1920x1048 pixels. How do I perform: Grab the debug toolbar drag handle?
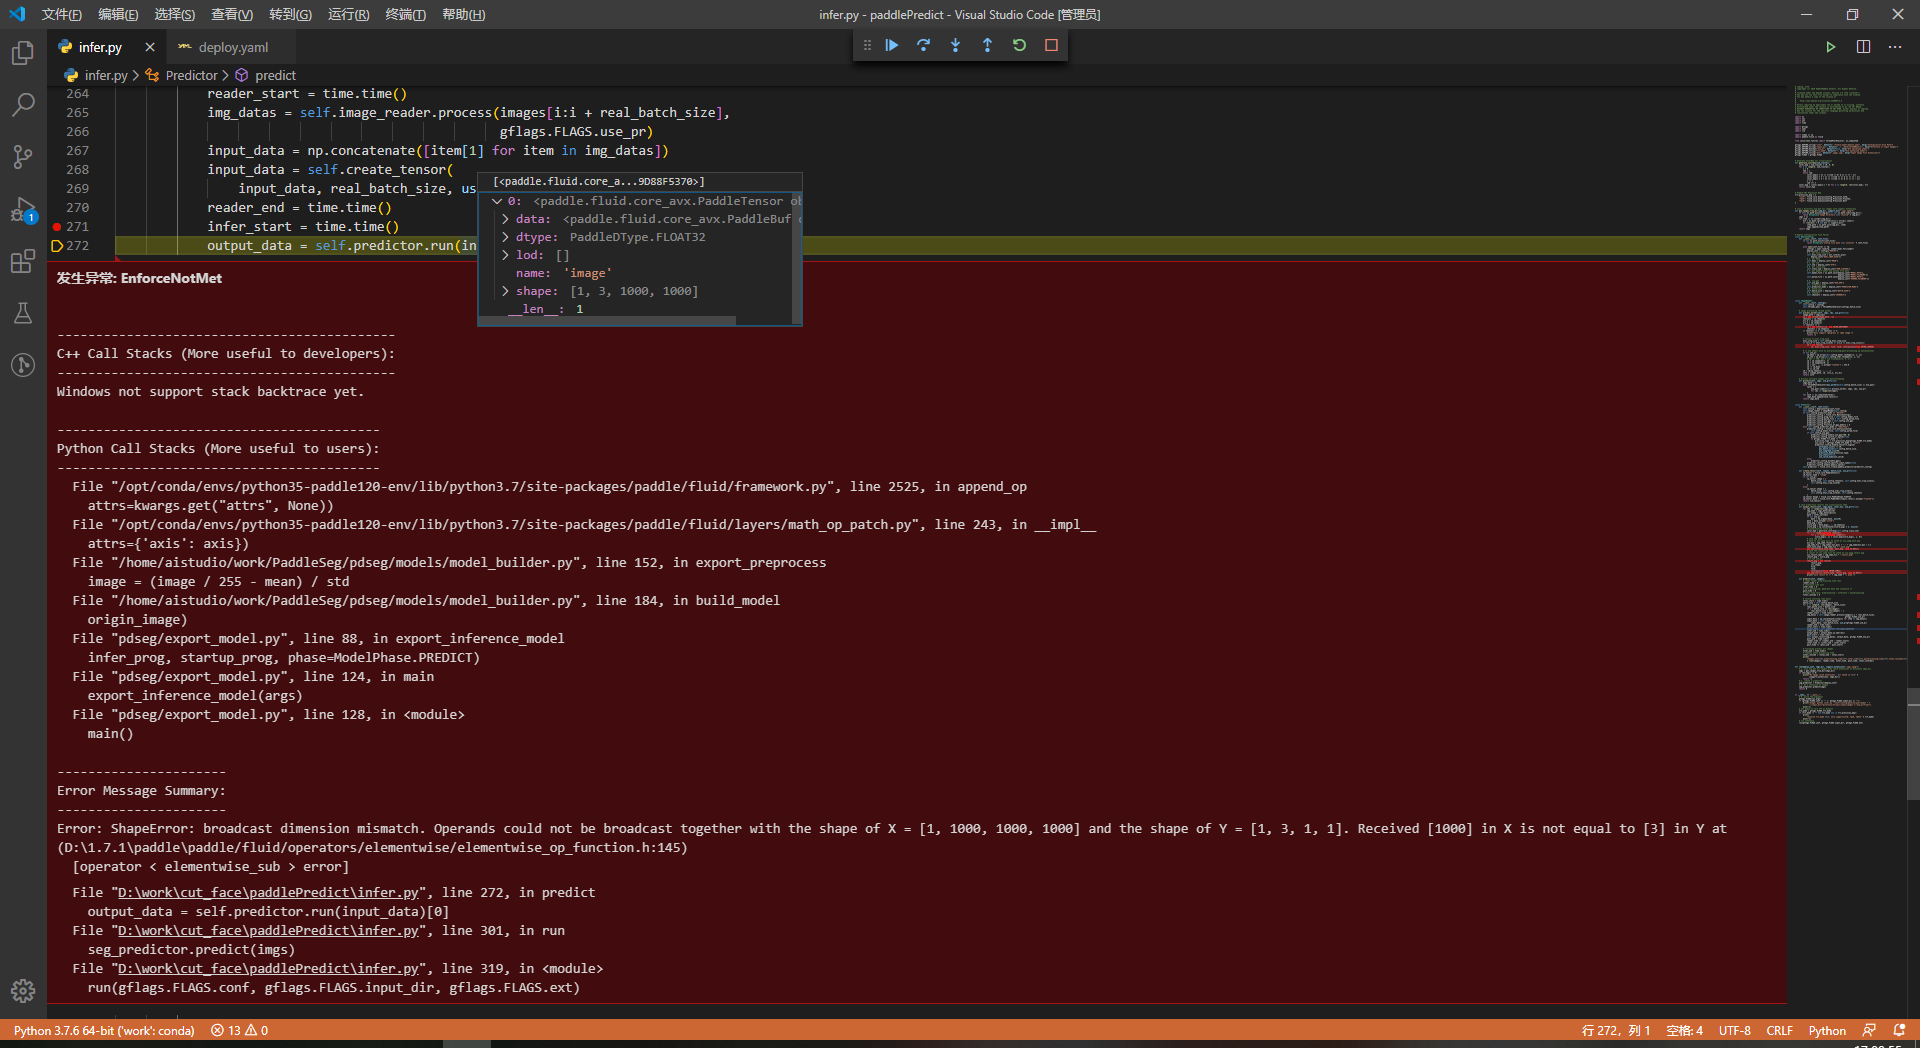click(867, 45)
